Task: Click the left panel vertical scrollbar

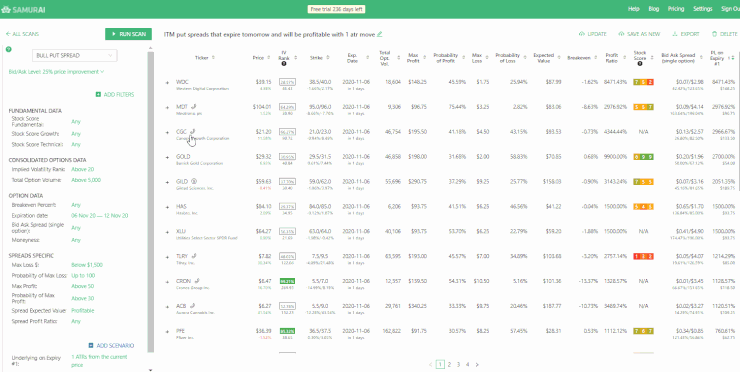Action: tap(151, 202)
